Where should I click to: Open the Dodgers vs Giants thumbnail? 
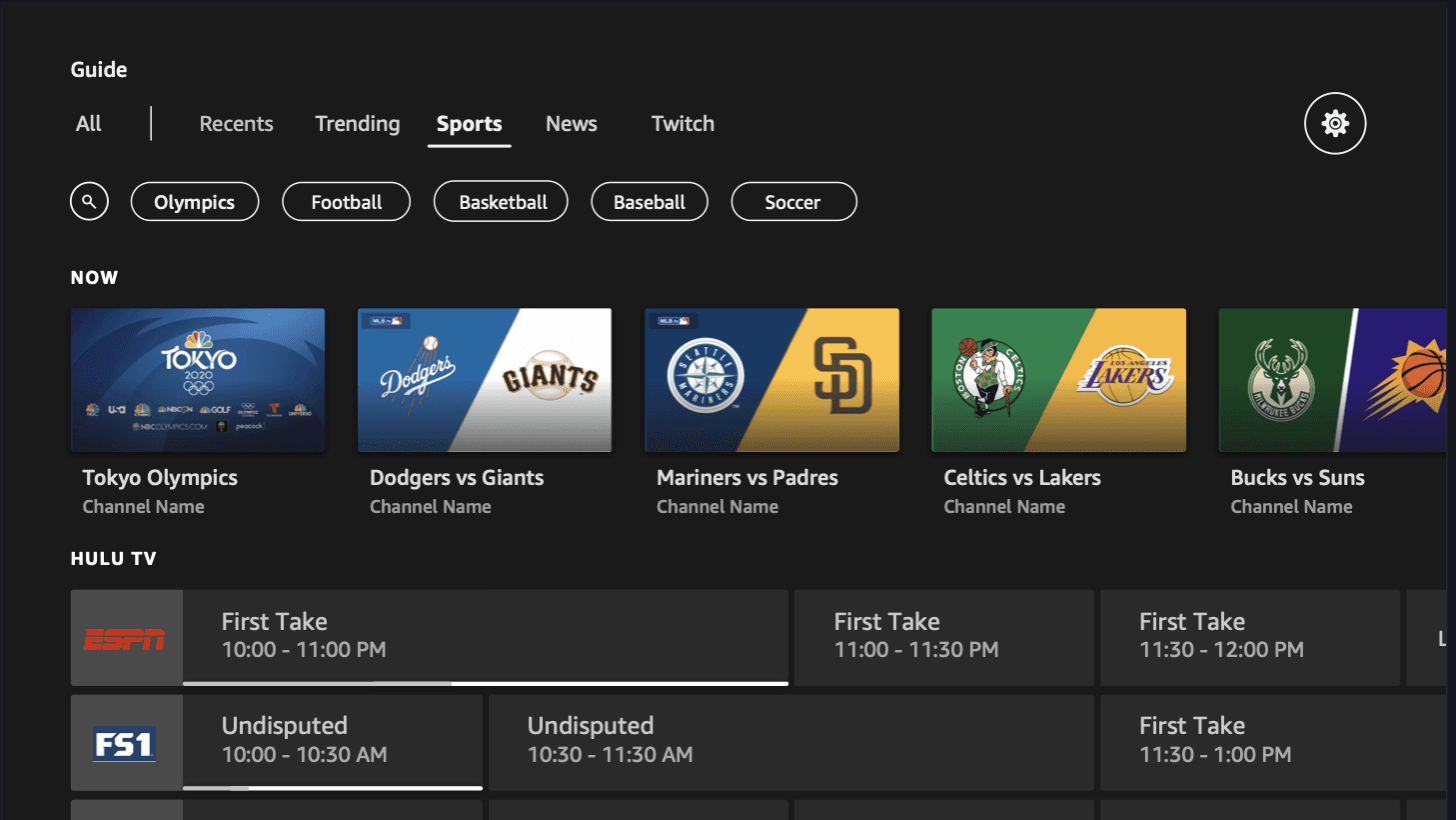coord(485,380)
